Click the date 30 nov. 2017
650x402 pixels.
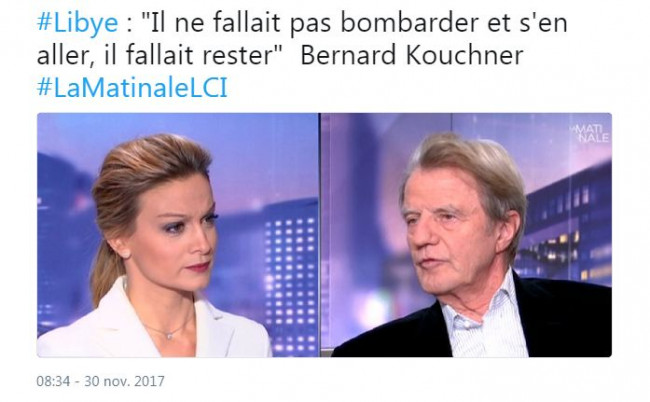[x=124, y=381]
